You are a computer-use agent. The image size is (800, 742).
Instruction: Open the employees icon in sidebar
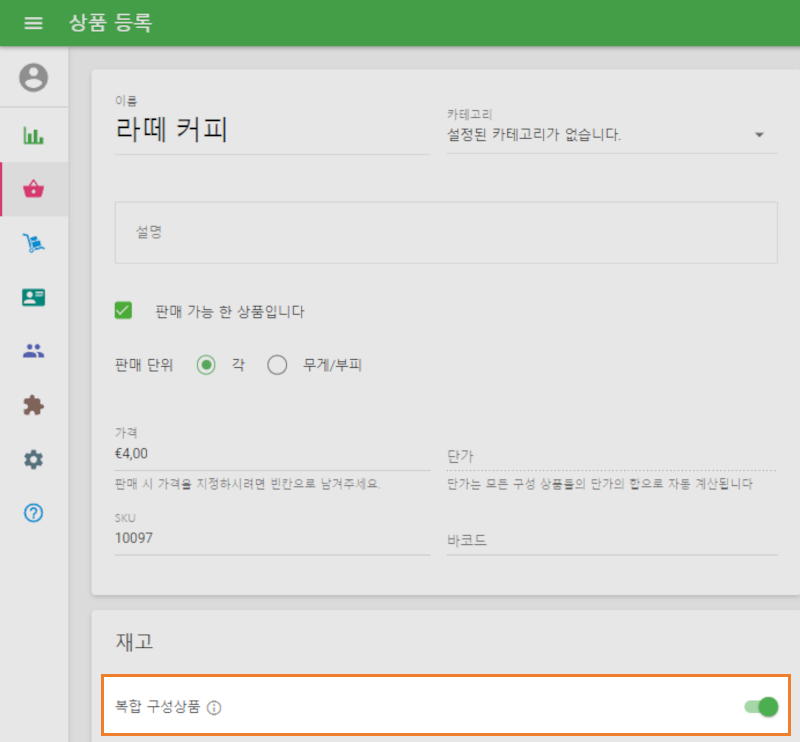[34, 350]
